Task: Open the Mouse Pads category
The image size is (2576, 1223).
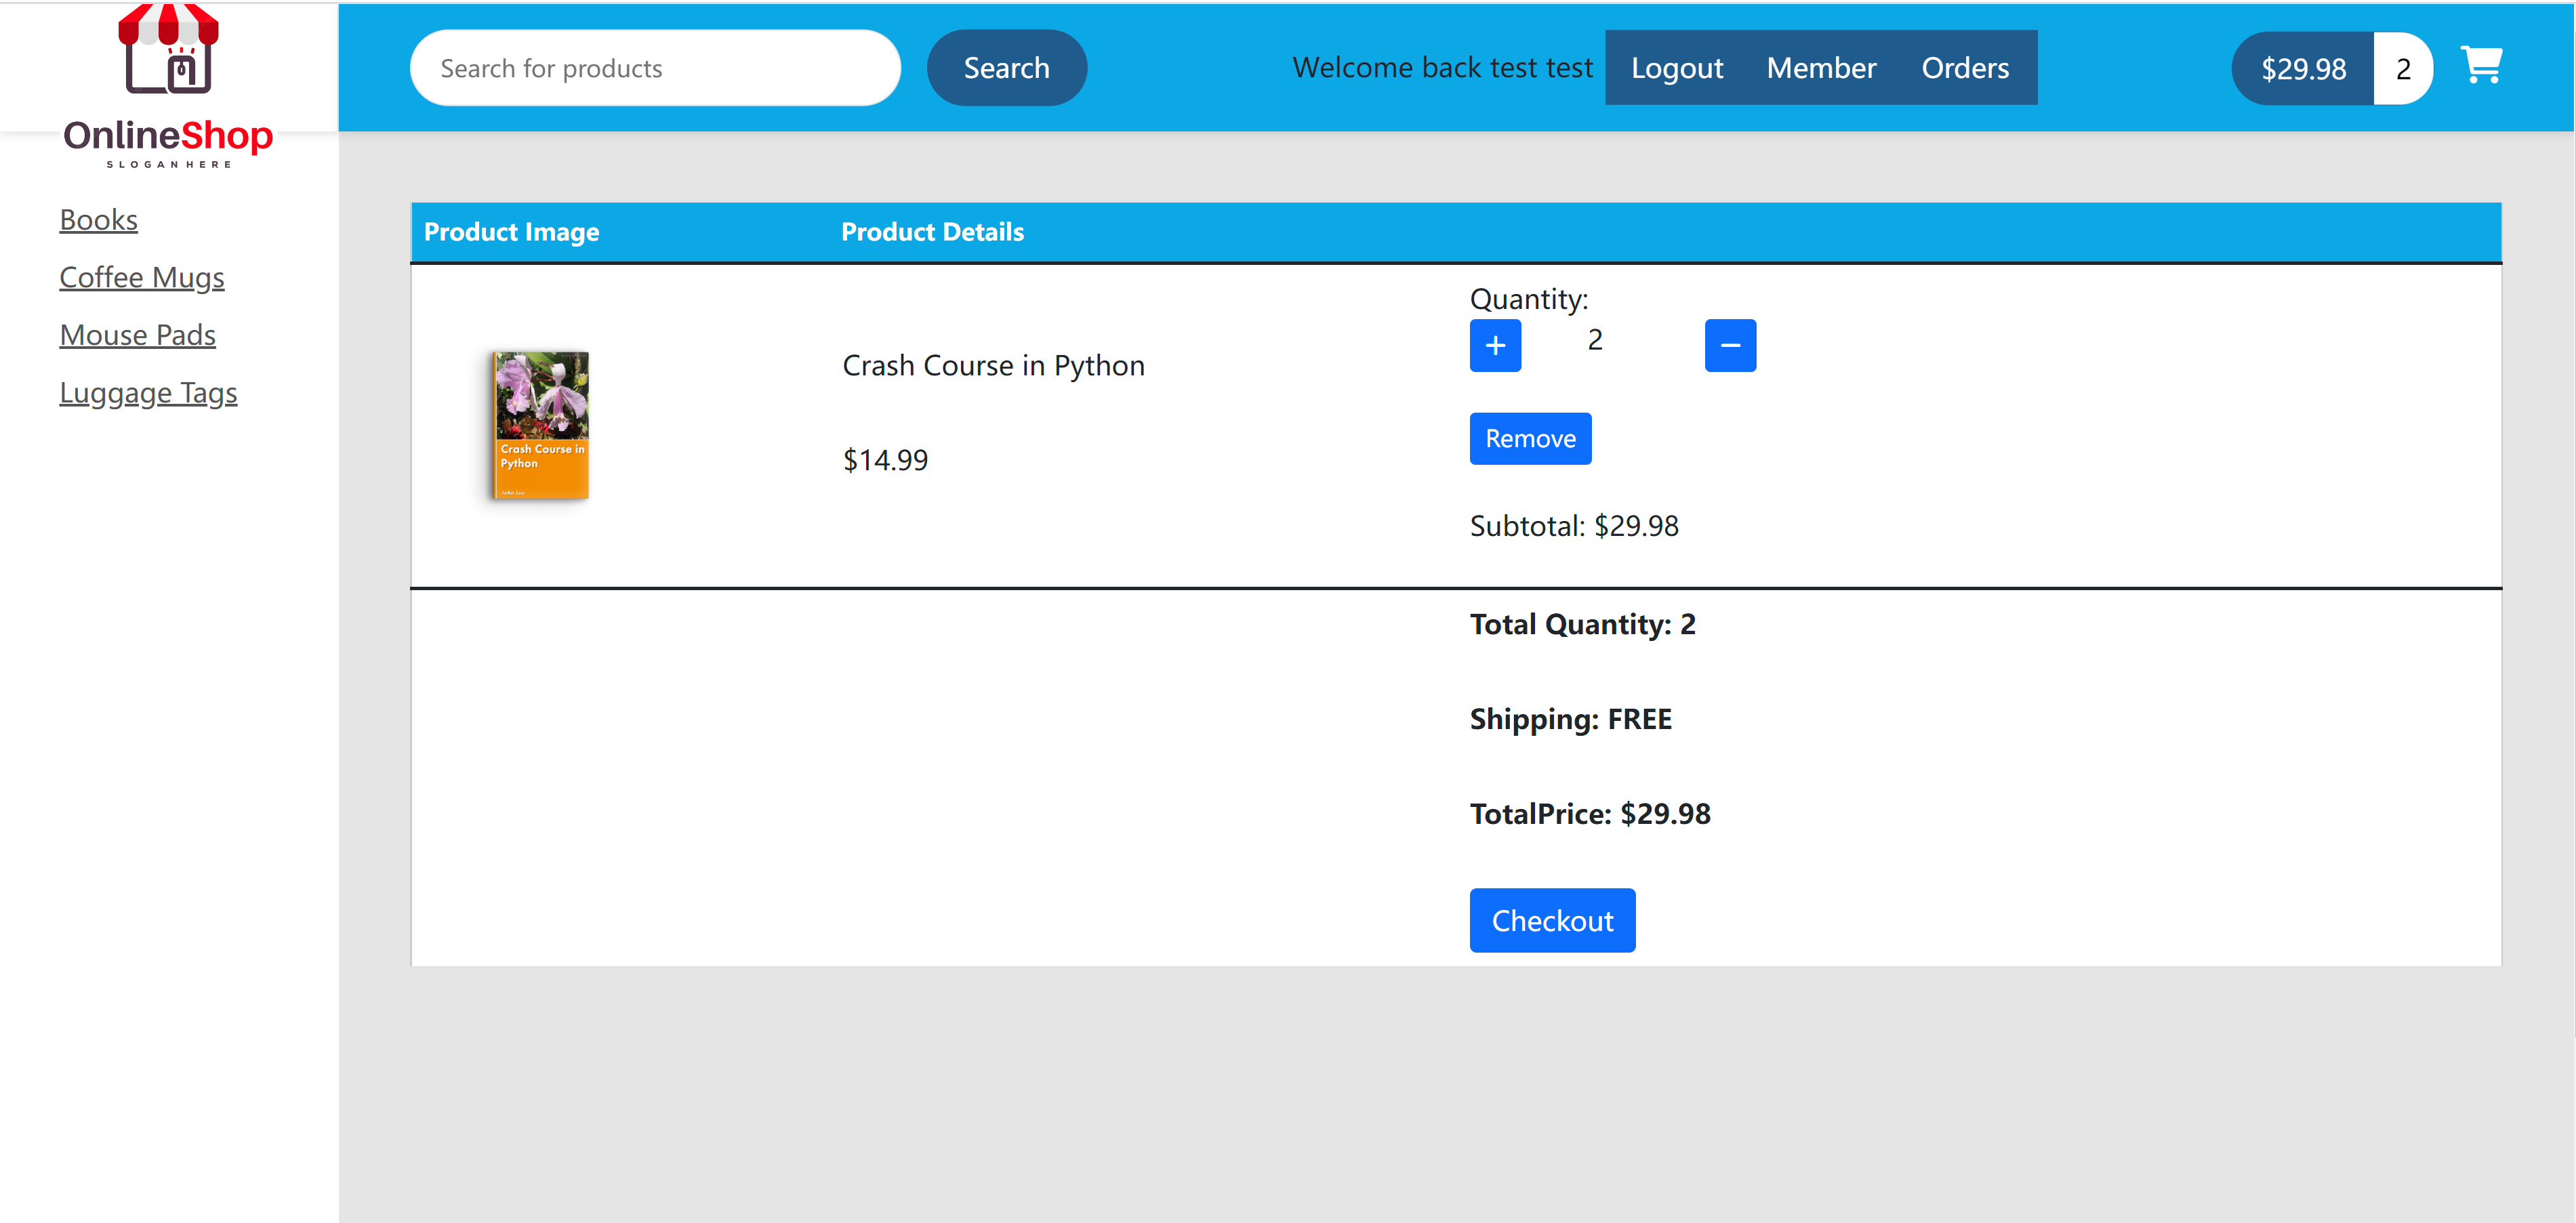Action: (x=138, y=335)
